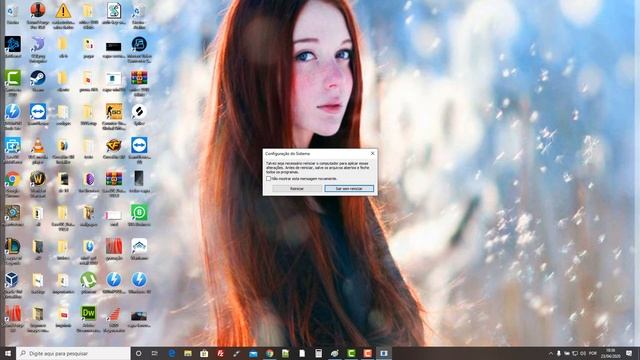Open the Oracle VirtualBox desktop icon

click(12, 280)
